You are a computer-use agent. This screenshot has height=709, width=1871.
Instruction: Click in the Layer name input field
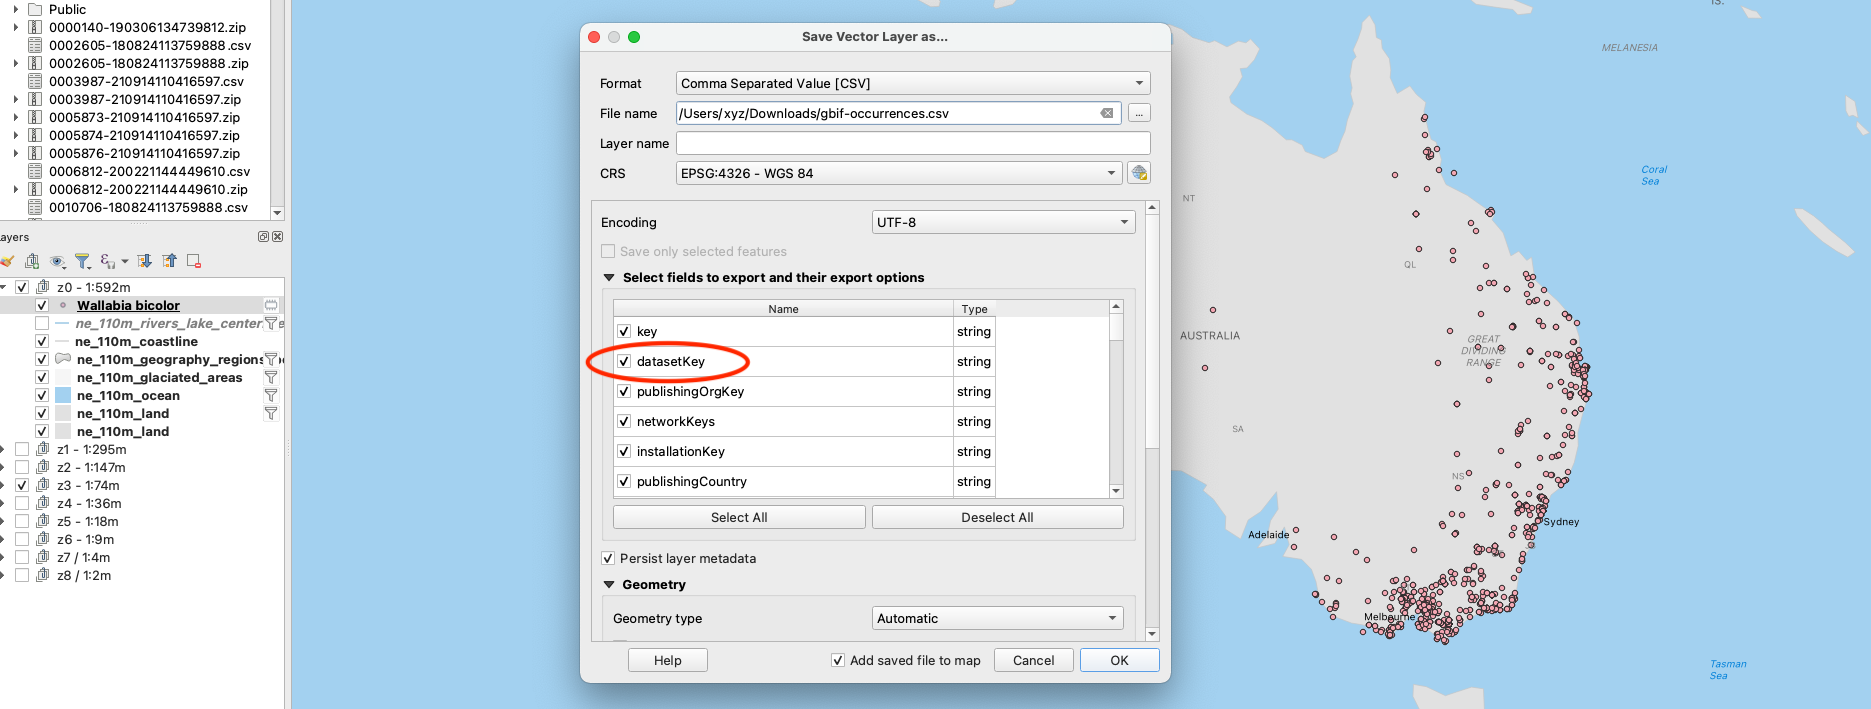(913, 143)
